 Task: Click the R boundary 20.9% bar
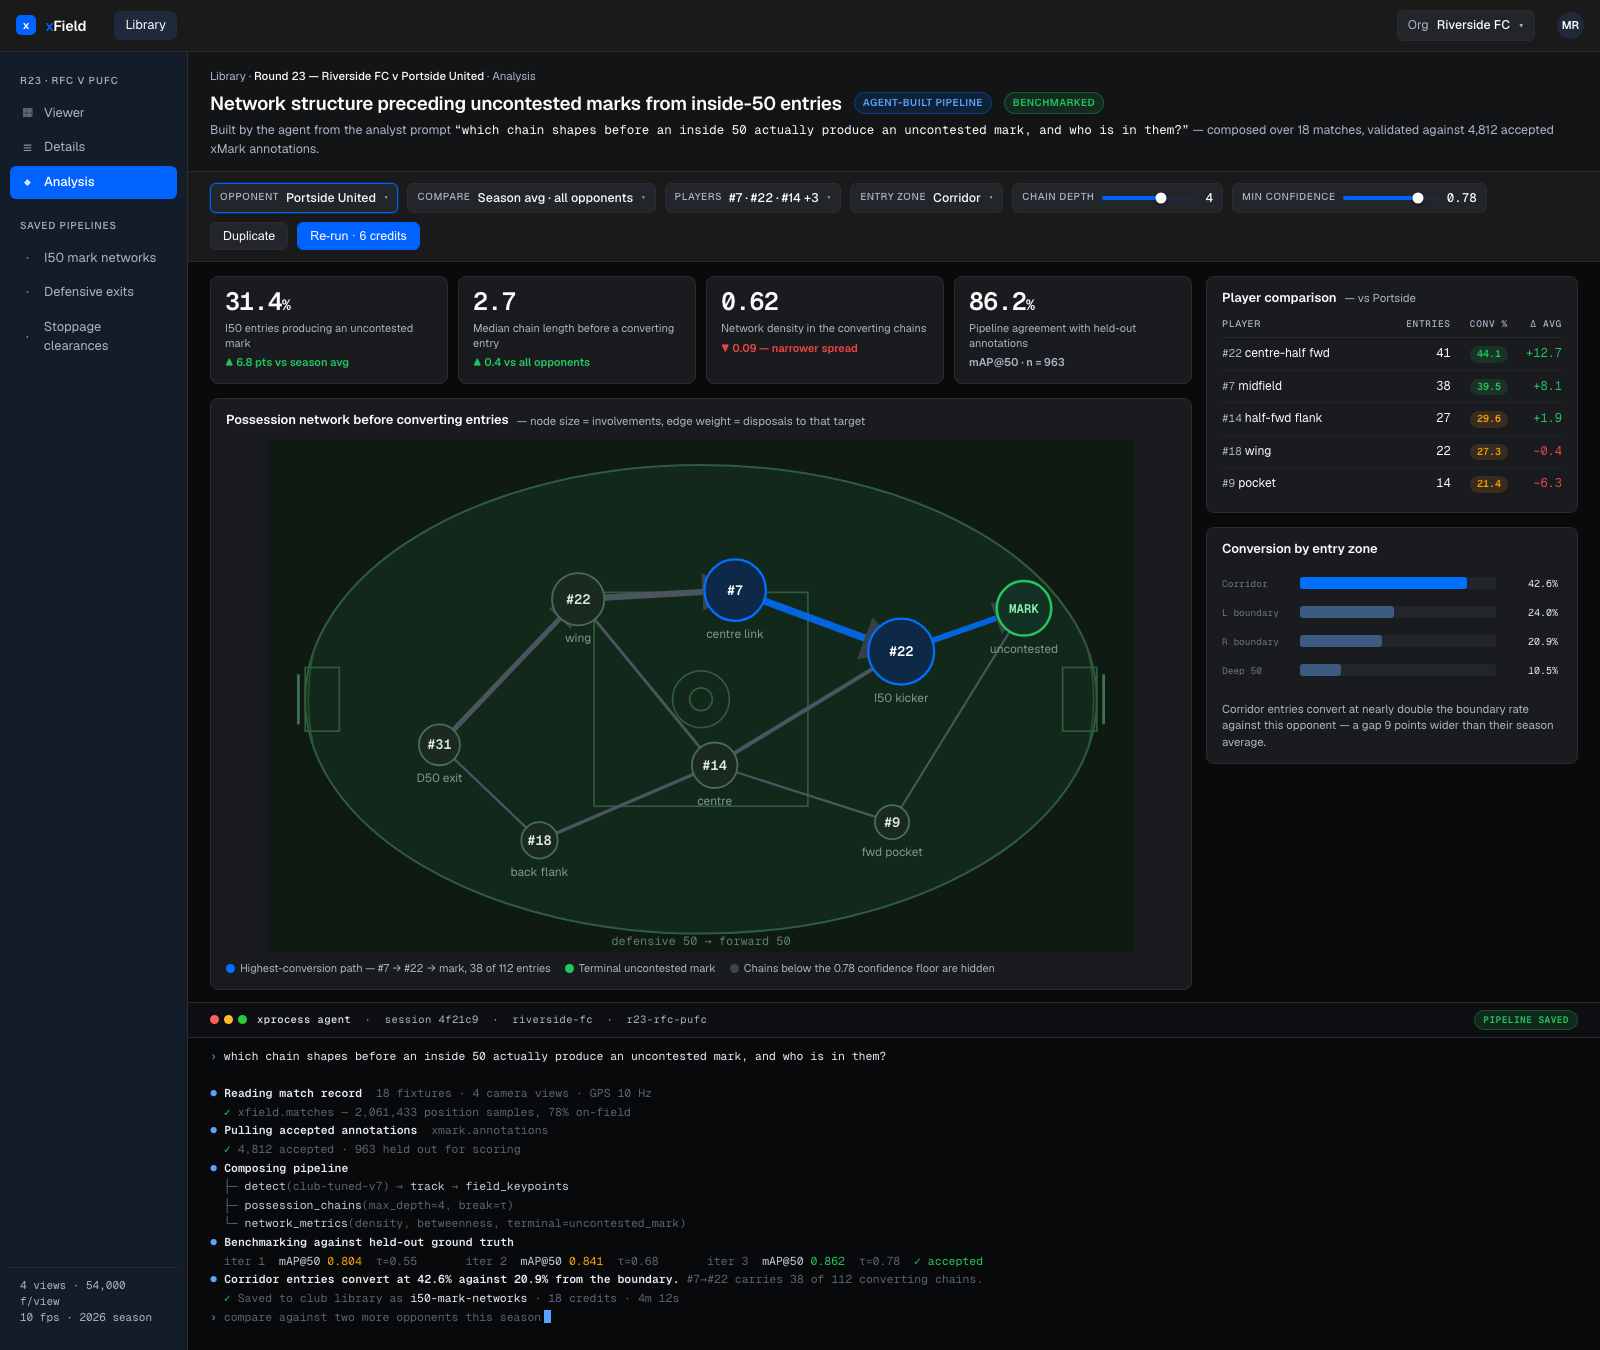[x=1341, y=641]
